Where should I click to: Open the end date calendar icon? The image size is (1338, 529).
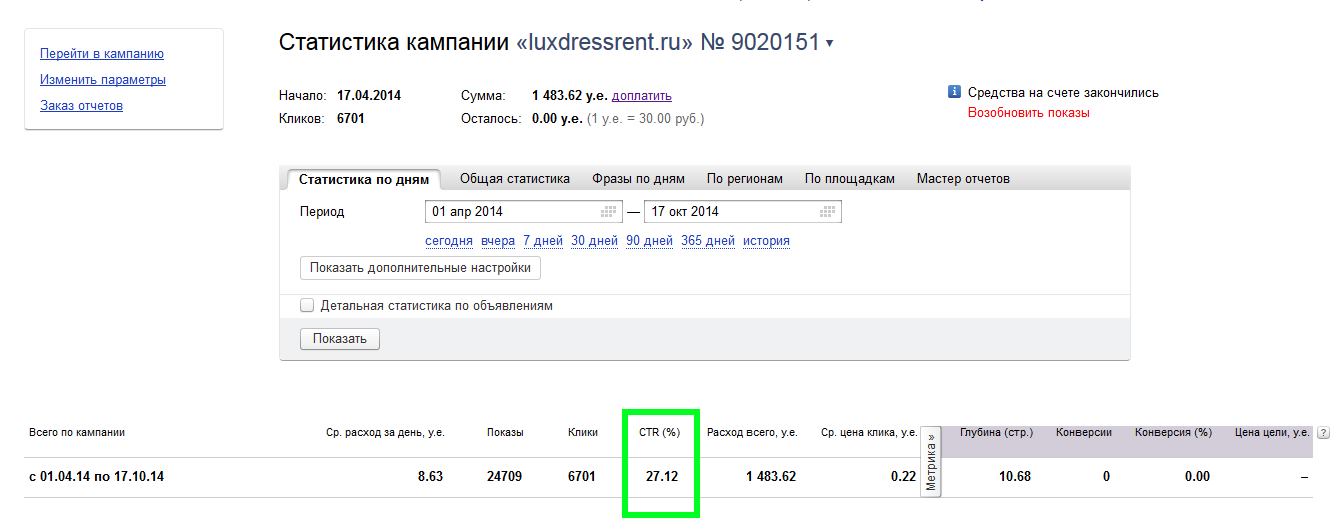pyautogui.click(x=827, y=212)
